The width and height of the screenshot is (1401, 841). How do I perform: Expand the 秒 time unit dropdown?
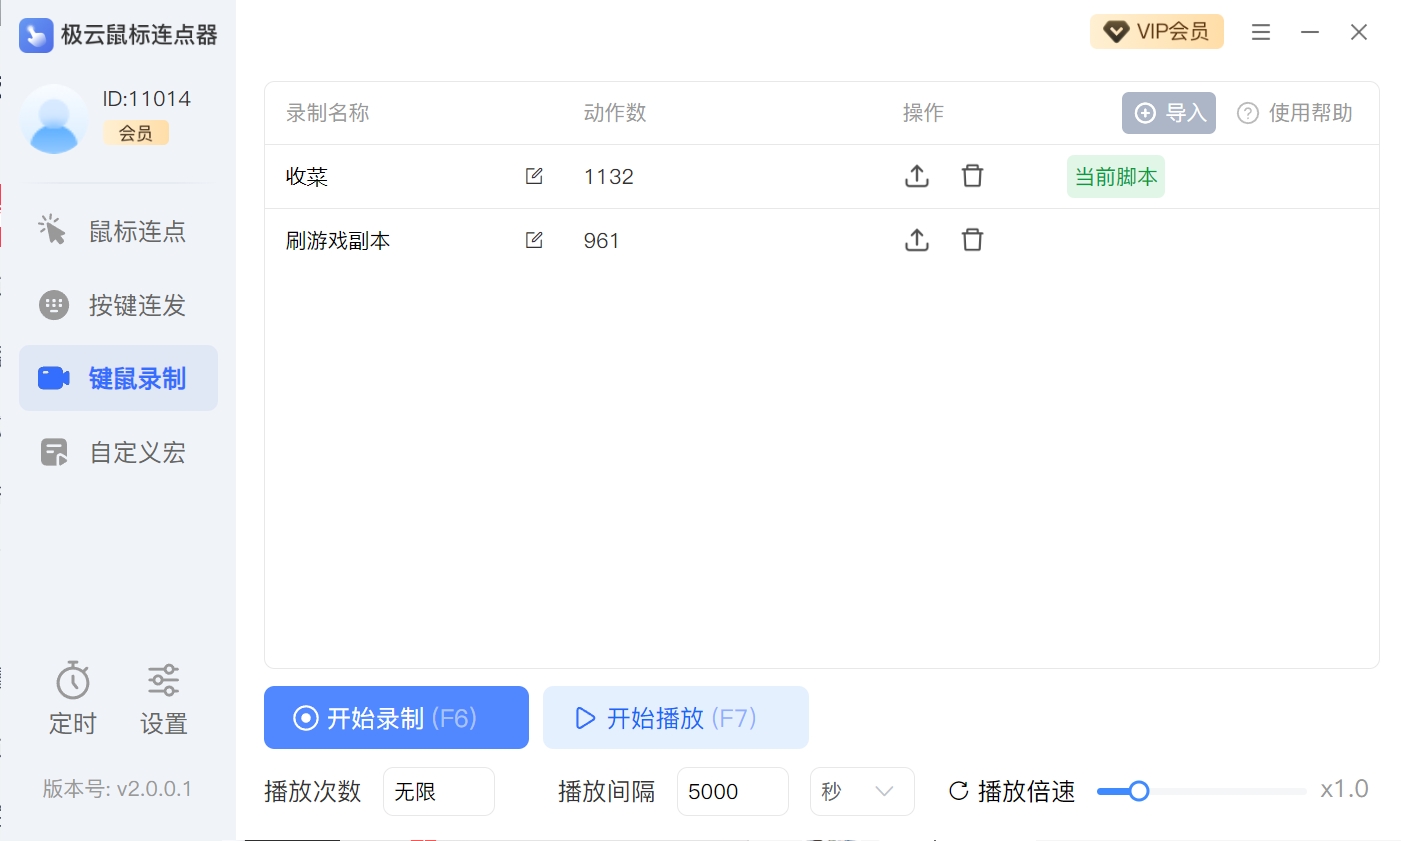point(861,792)
